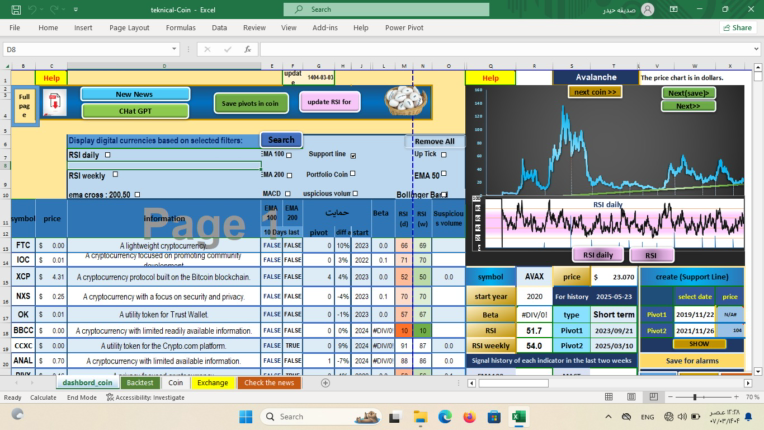The image size is (764, 430).
Task: Click the horizontal scrollbar thumb
Action: tap(514, 383)
